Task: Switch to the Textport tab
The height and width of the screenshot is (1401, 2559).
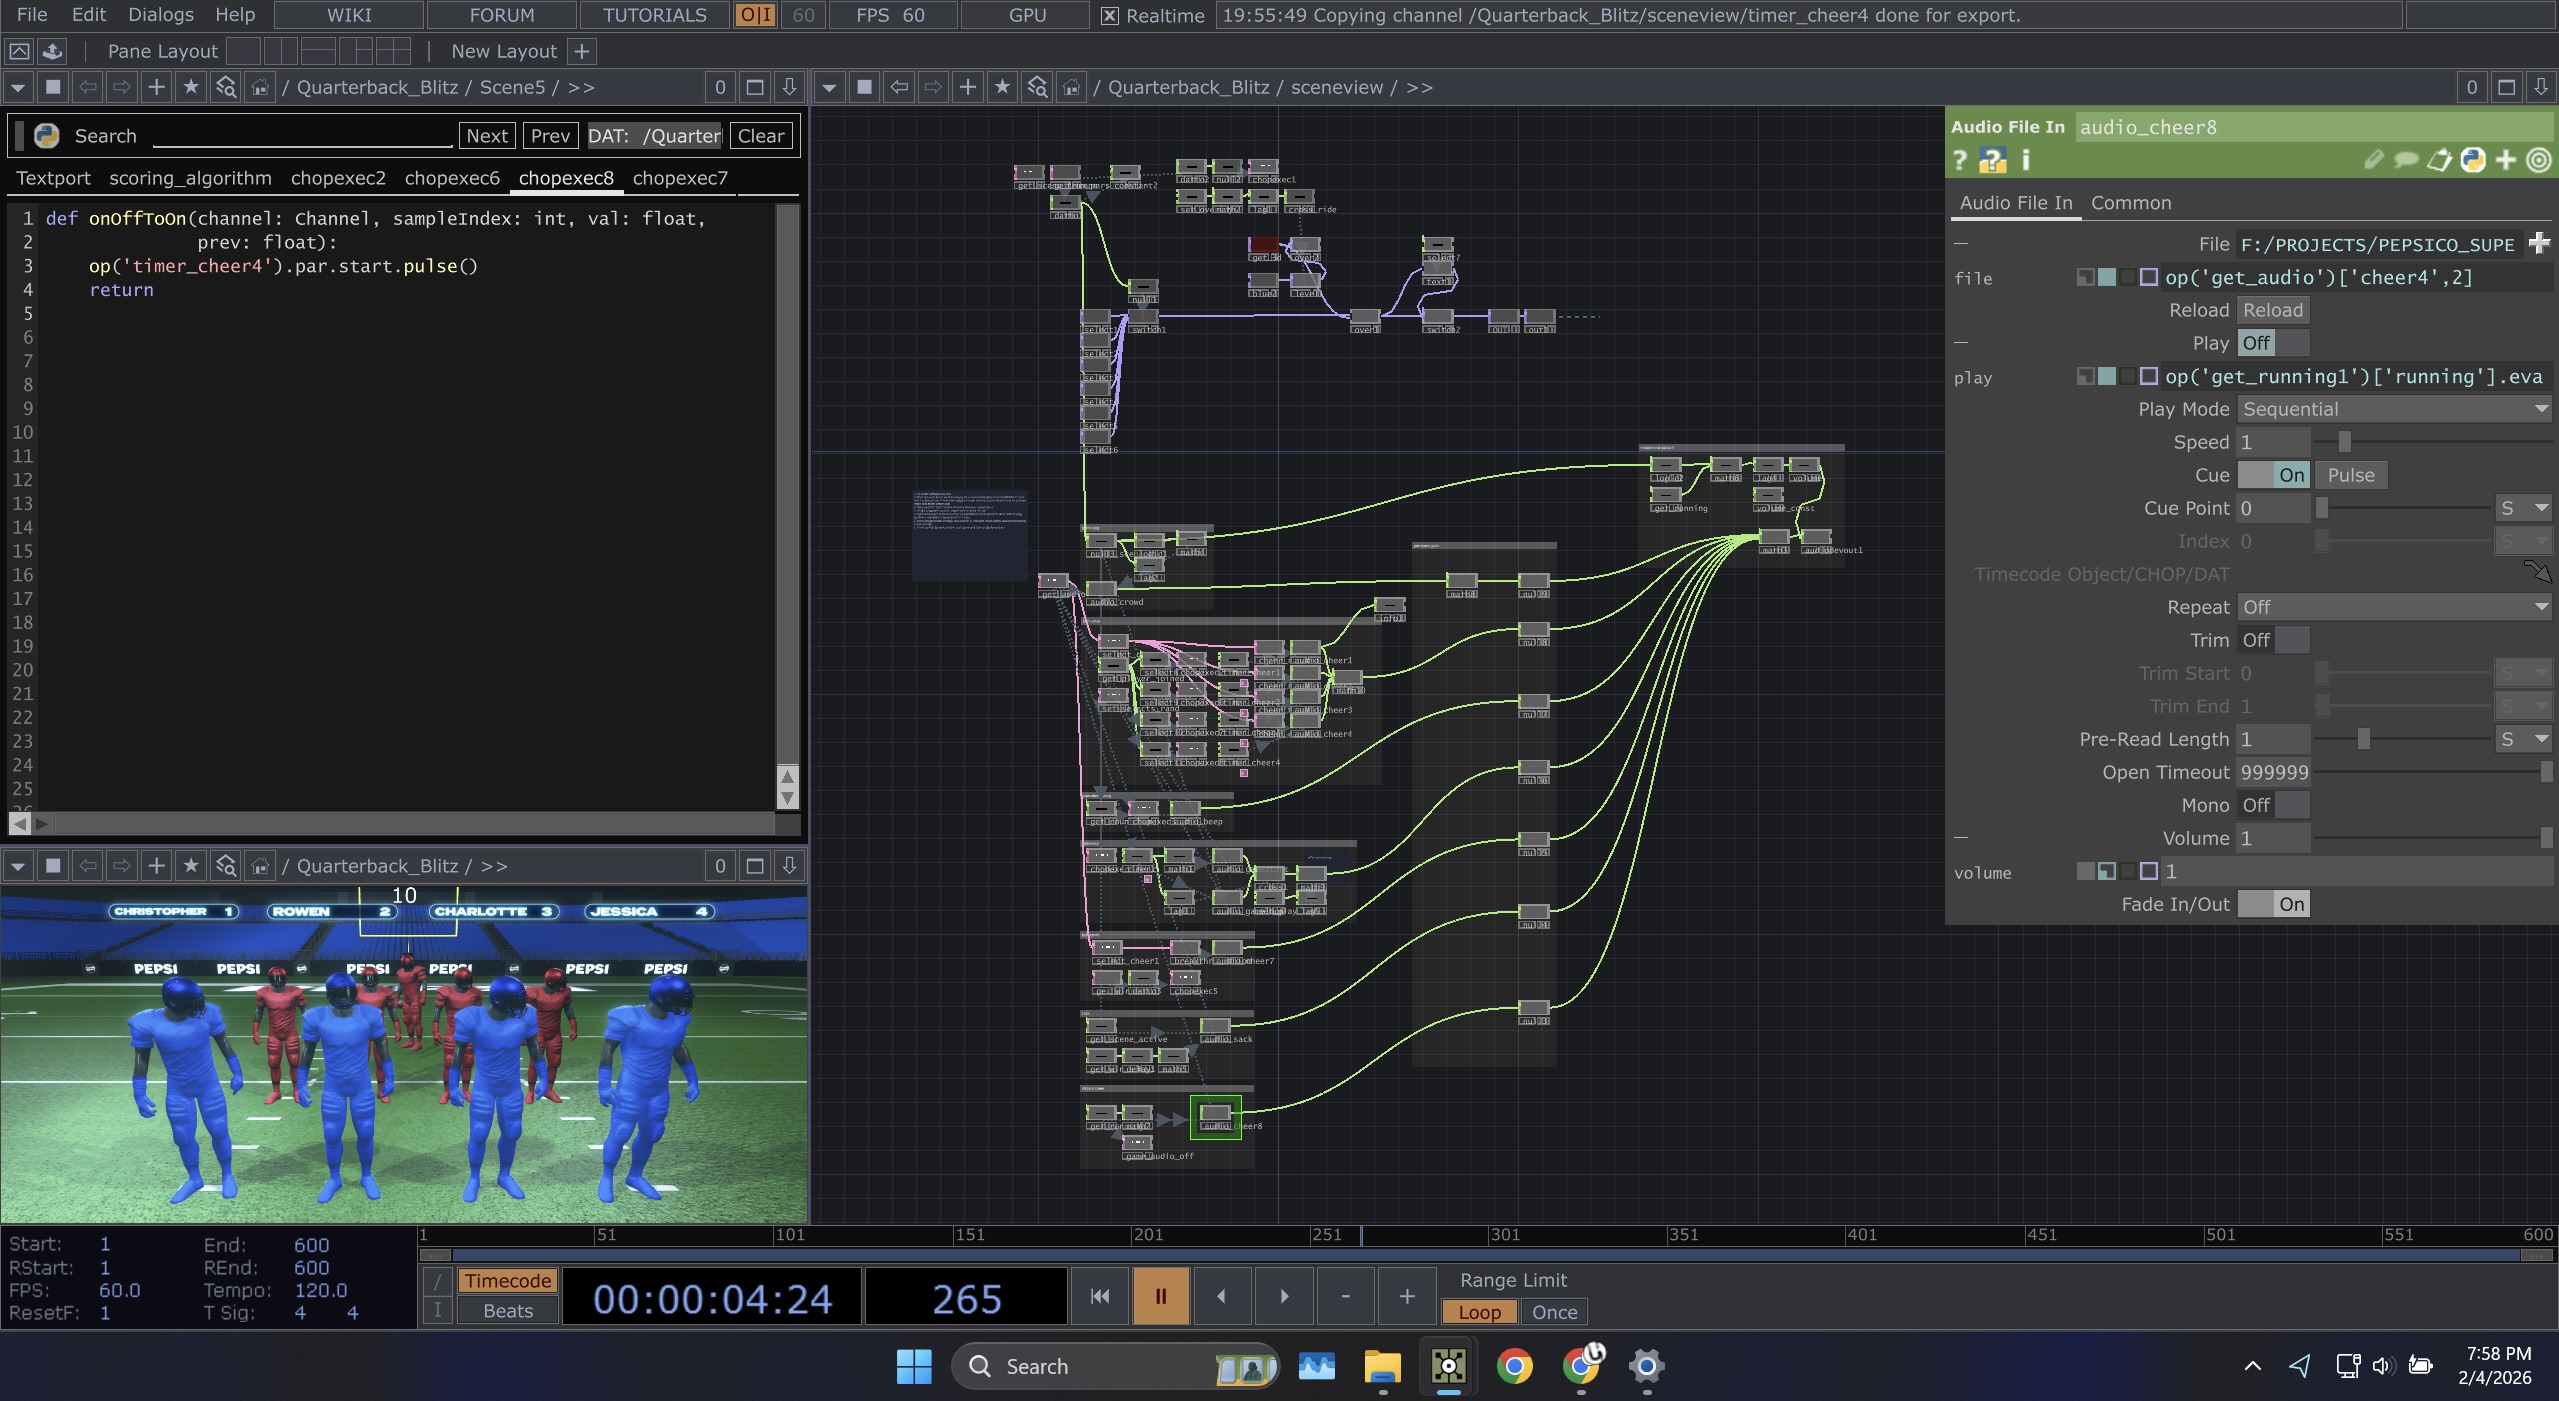Action: tap(53, 178)
